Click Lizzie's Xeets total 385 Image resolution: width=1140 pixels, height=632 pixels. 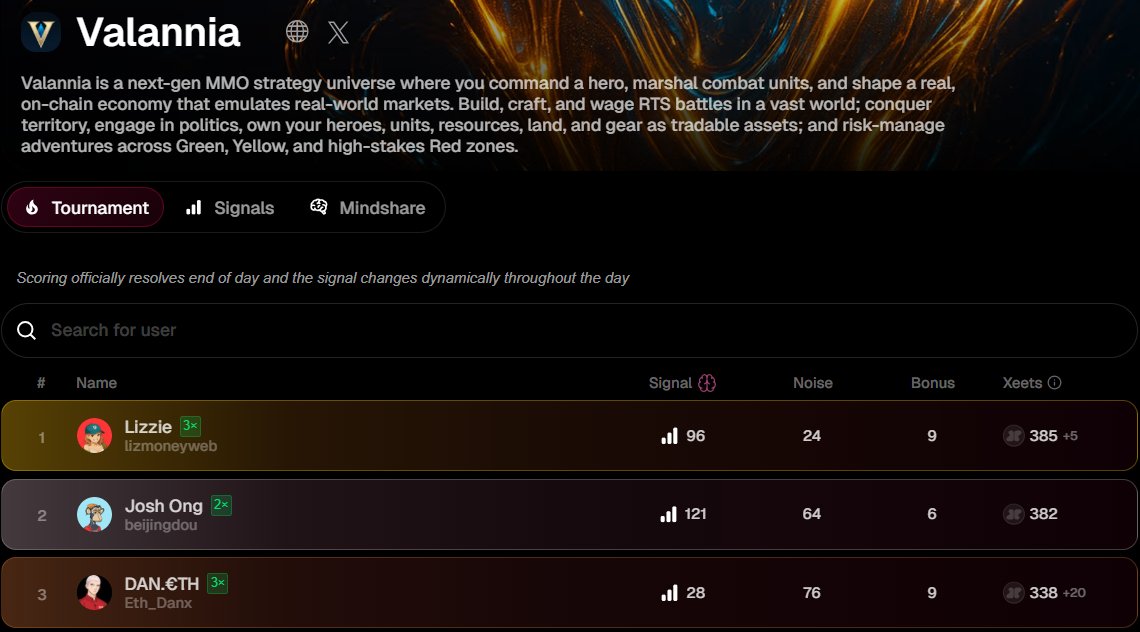[1043, 436]
